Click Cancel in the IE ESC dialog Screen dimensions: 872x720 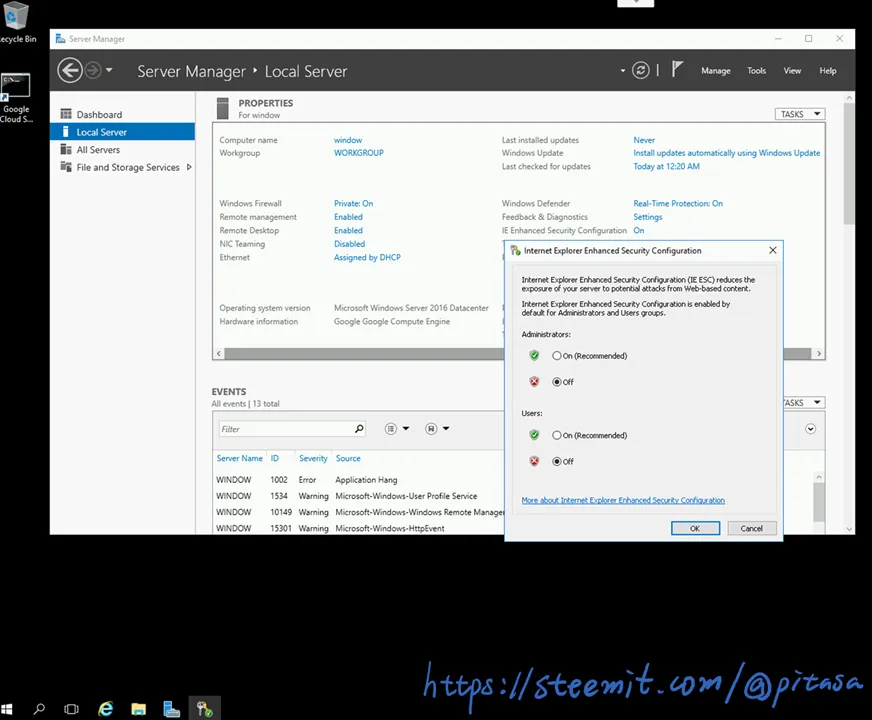coord(751,528)
